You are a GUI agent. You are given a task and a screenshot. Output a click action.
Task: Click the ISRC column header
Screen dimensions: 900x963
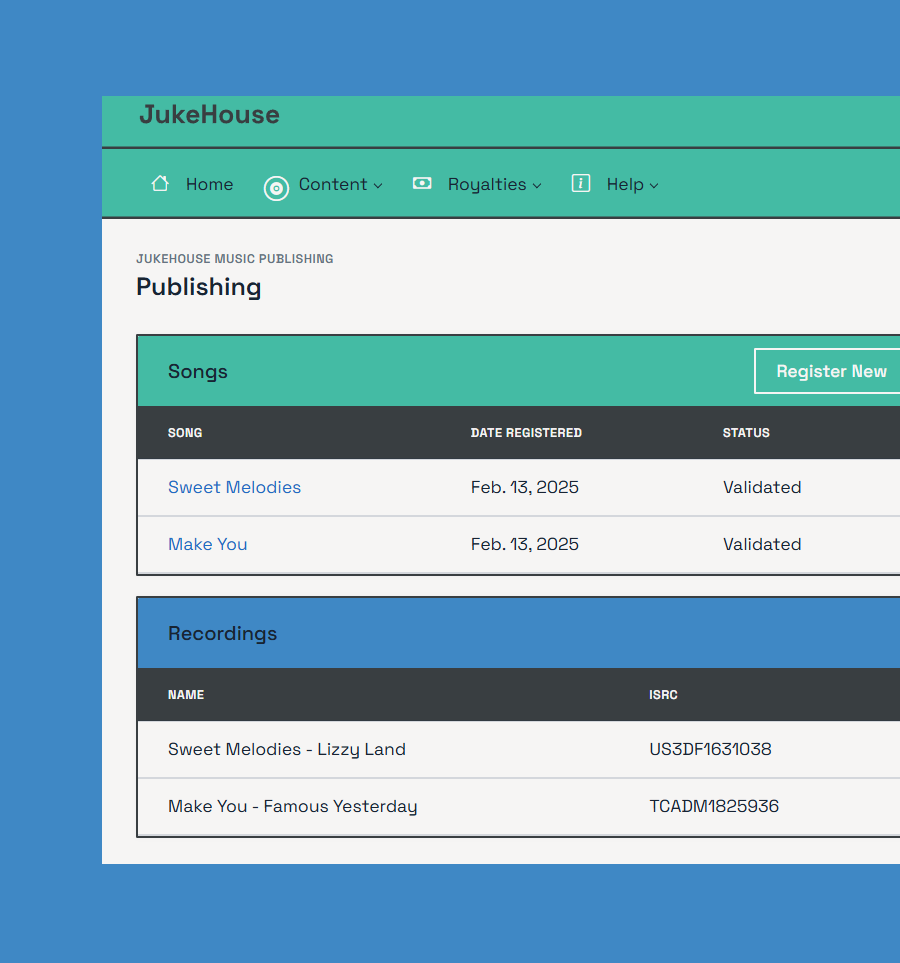tap(663, 694)
